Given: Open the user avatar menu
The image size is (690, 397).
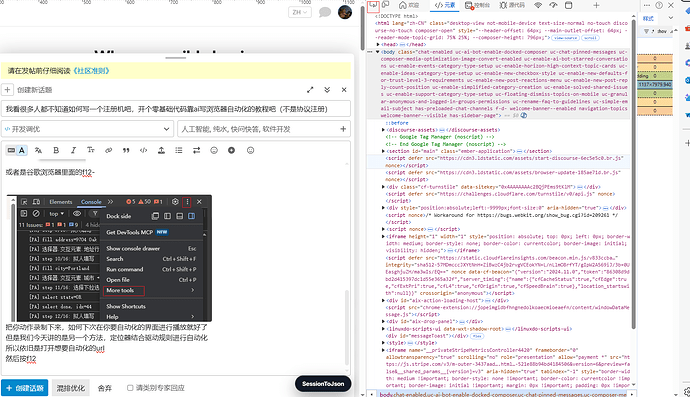Looking at the screenshot, I should pos(345,12).
